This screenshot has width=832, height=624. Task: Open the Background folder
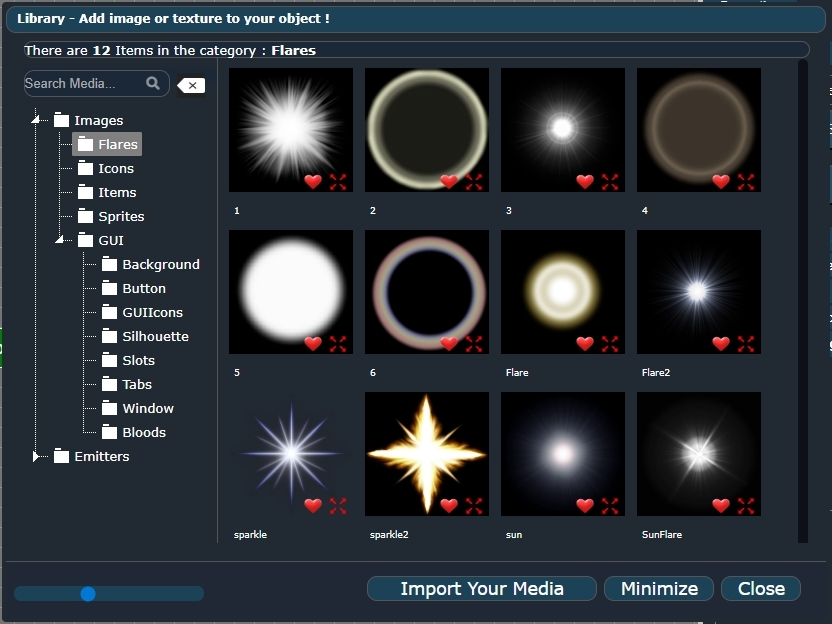click(x=151, y=264)
